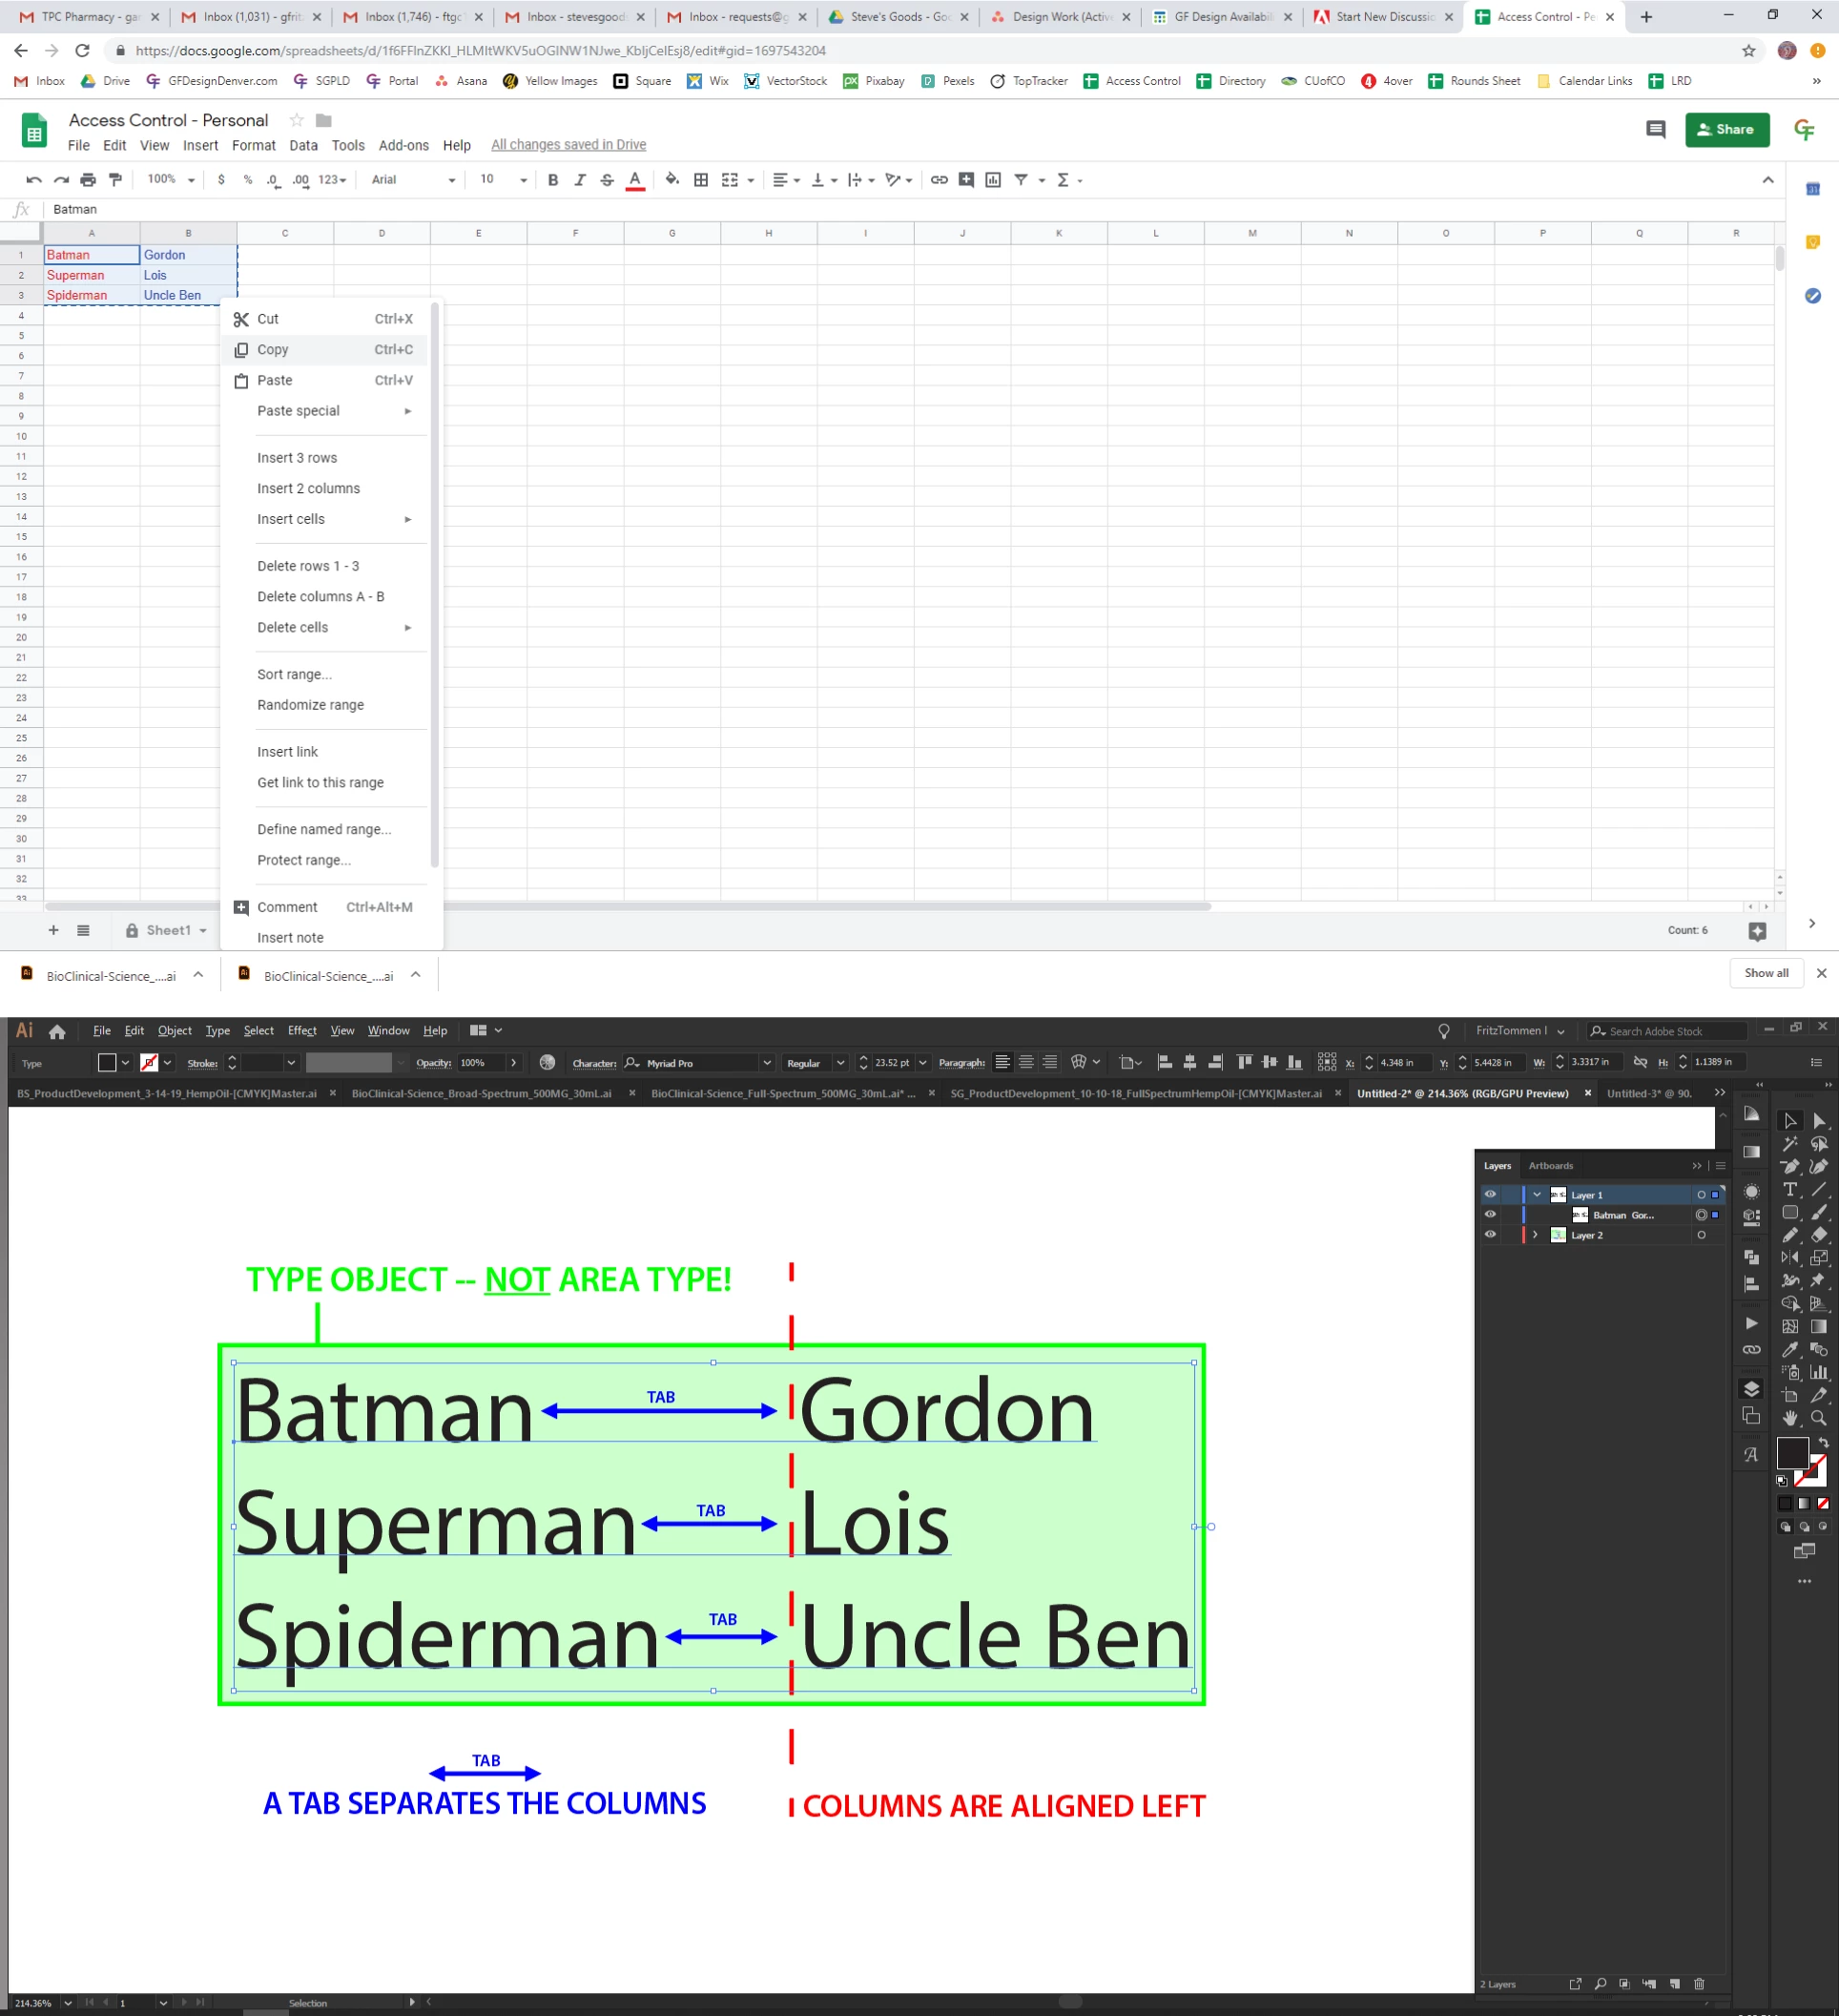Hide Layer 2 using its eye icon
This screenshot has width=1839, height=2016.
pos(1490,1235)
